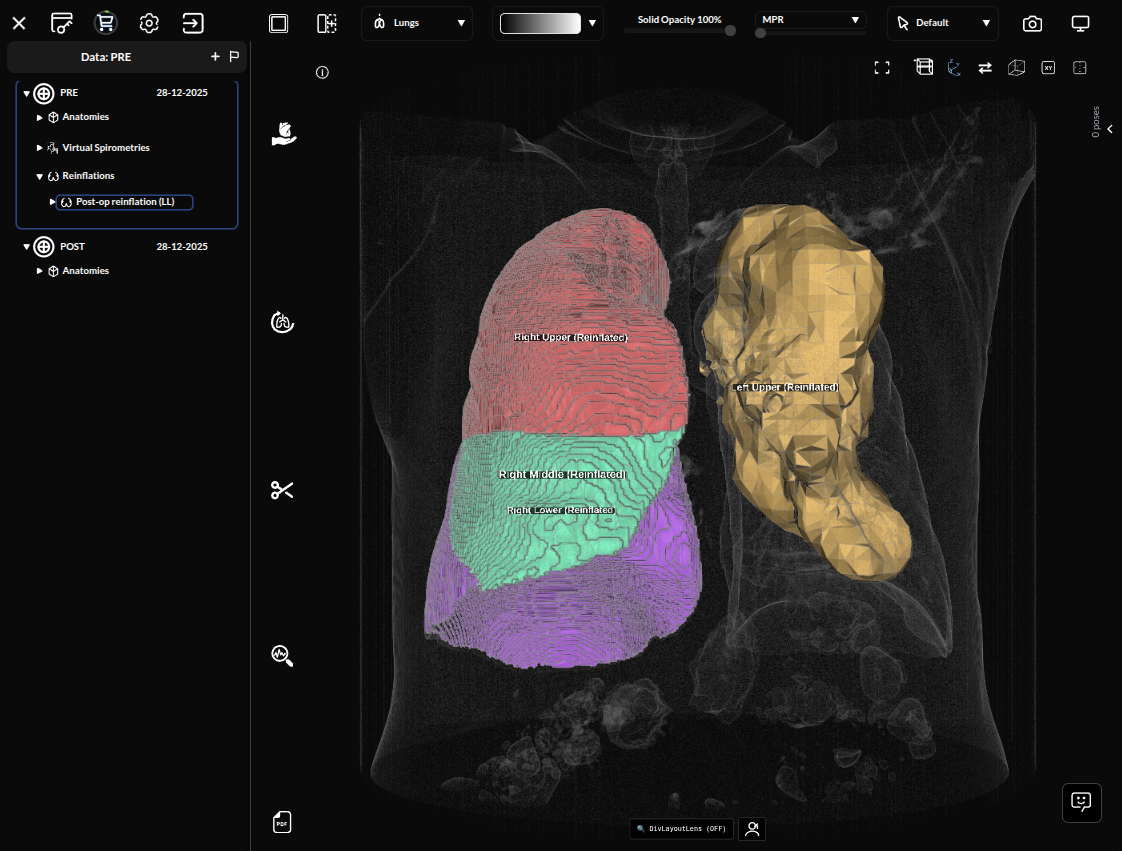
Task: Open the analysis magnifier tool icon
Action: 282,655
